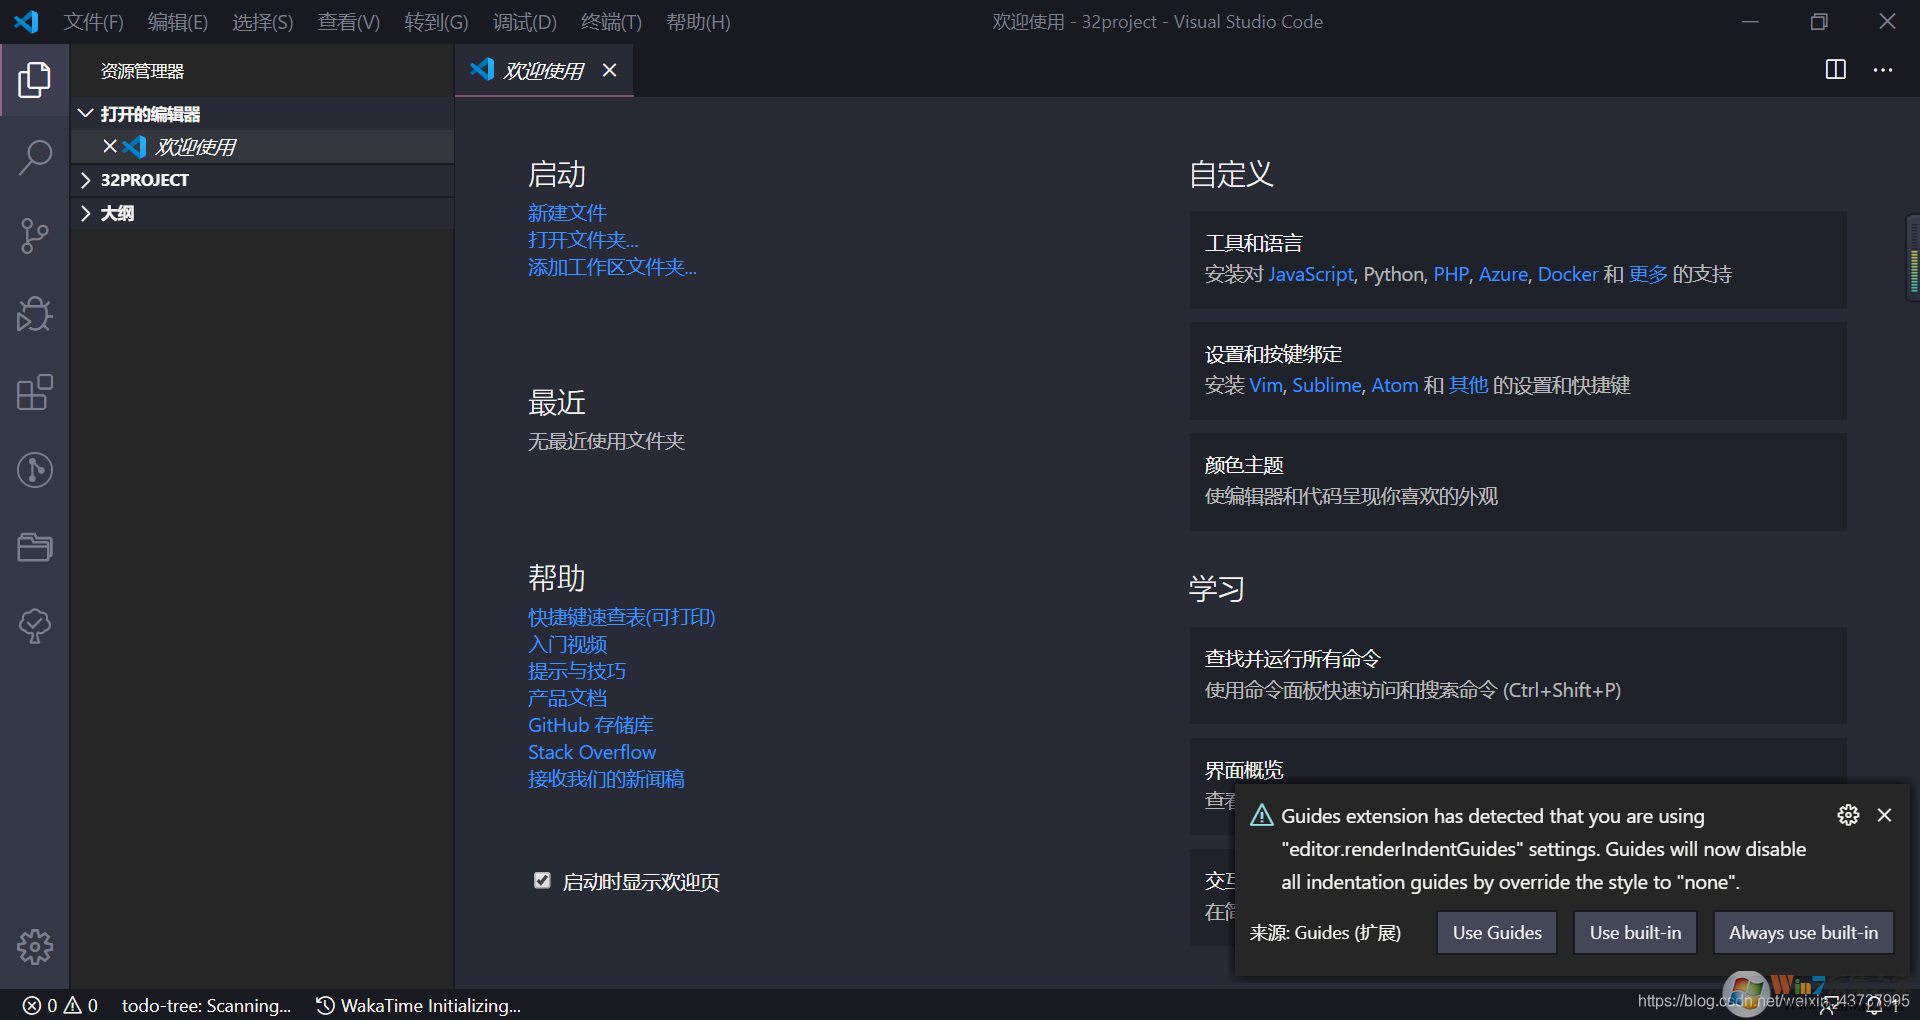Select the Run and Debug icon
The image size is (1920, 1020).
click(x=35, y=314)
